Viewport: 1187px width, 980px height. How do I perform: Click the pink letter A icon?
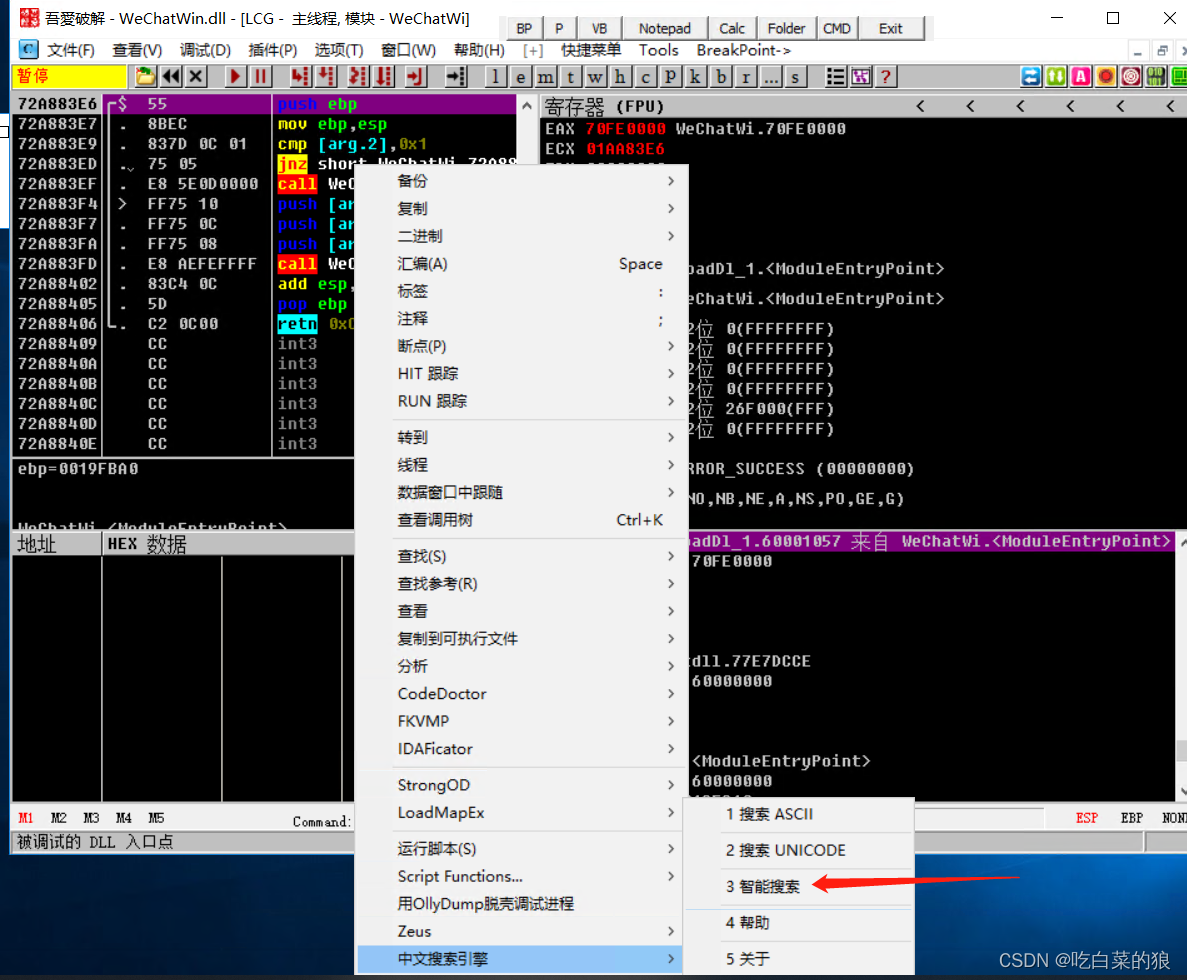(1081, 76)
